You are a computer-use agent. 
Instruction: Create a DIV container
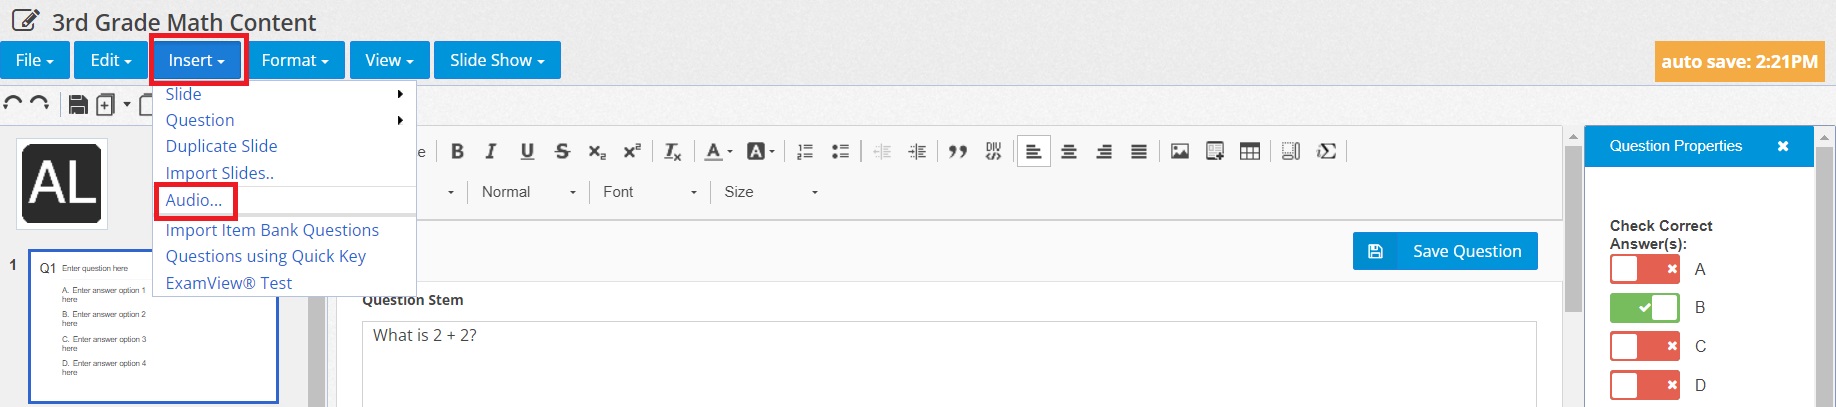(993, 151)
